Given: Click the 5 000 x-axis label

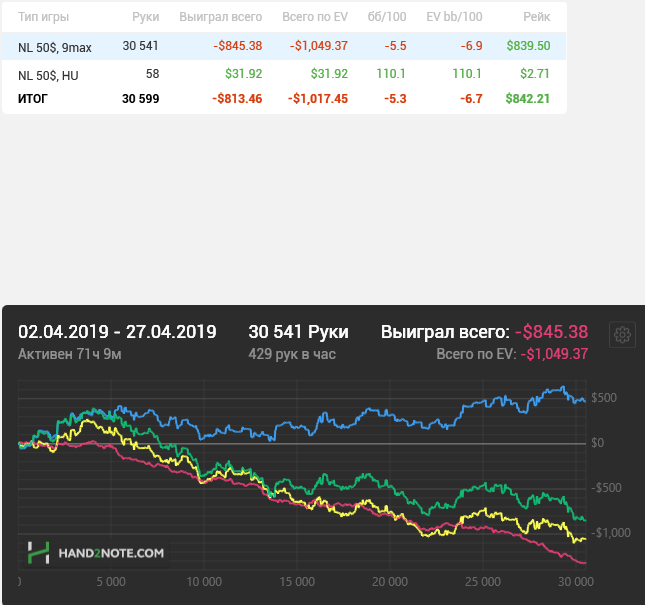Looking at the screenshot, I should 111,582.
